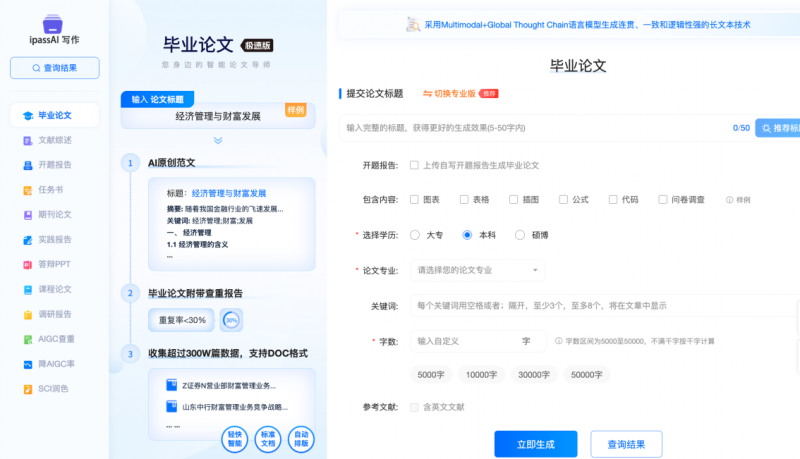Choose the 50000字 preset
The image size is (800, 459).
587,375
